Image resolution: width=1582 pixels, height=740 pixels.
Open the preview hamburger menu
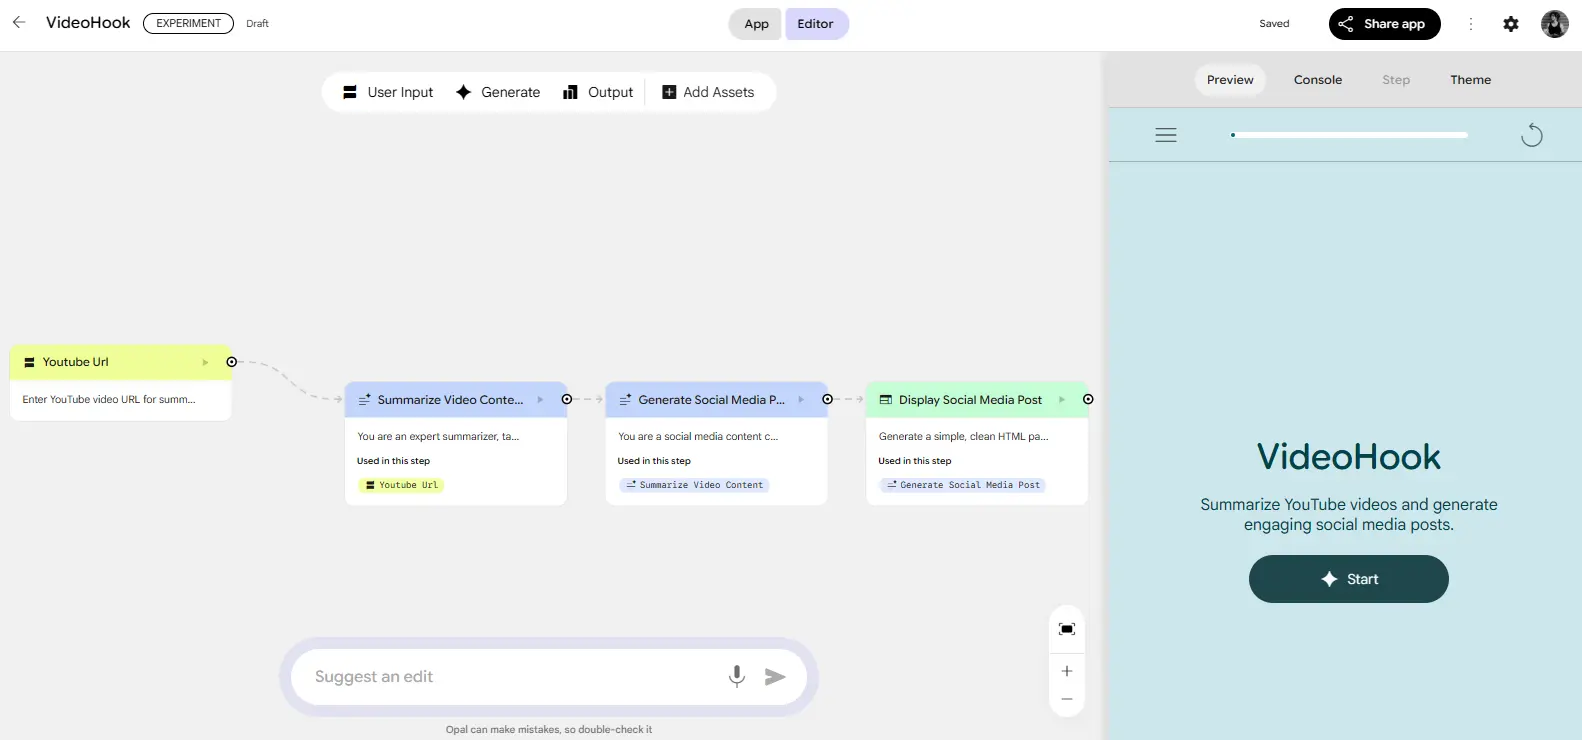[1165, 135]
